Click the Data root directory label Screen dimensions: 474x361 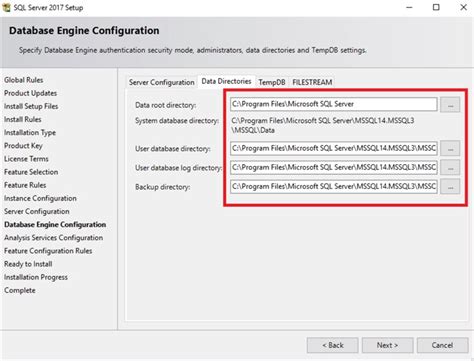tap(166, 105)
